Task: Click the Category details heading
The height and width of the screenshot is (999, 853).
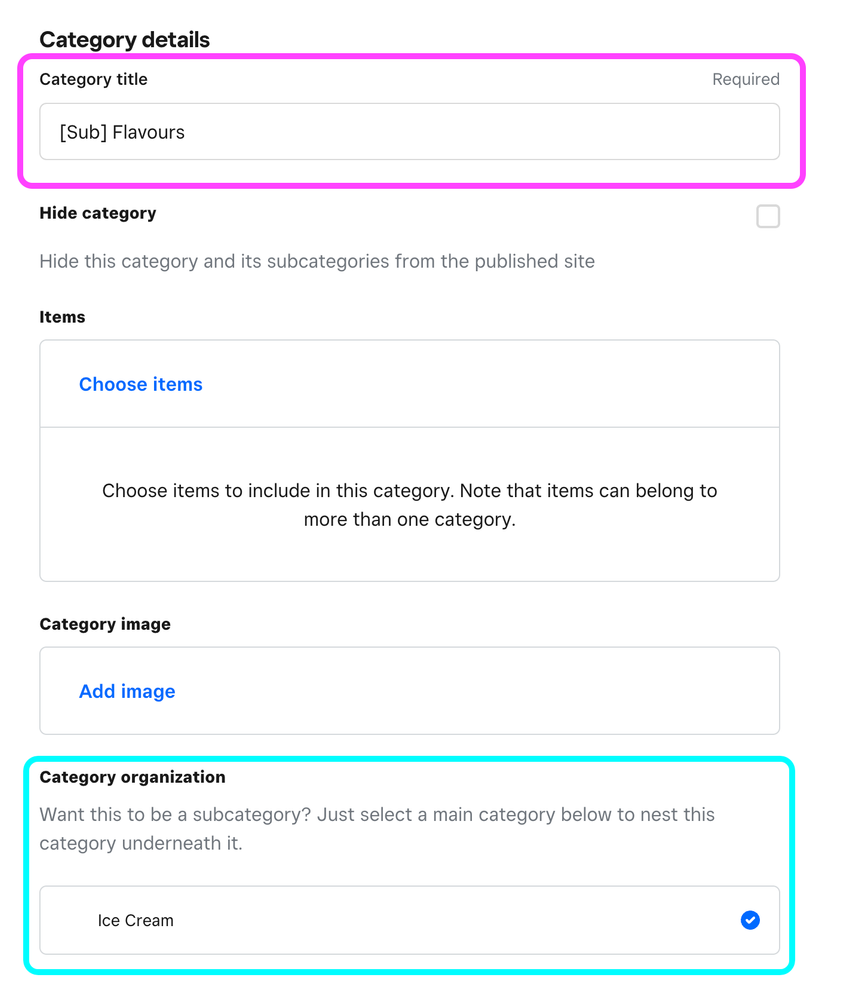Action: point(125,40)
